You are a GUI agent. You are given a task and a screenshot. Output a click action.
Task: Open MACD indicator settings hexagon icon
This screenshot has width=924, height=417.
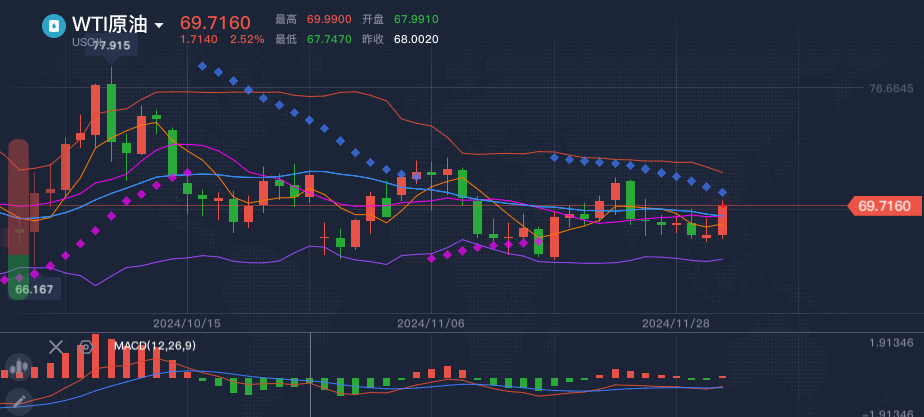tap(86, 347)
